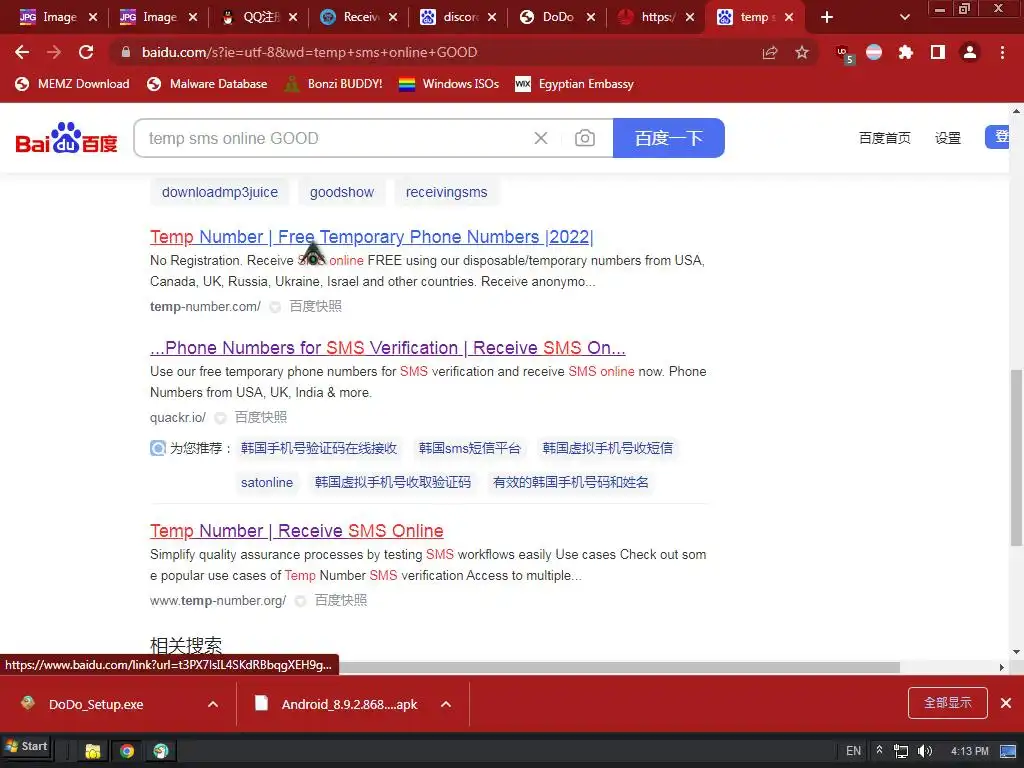Open 百度快照 for www.temp-number.org
Image resolution: width=1024 pixels, height=768 pixels.
click(x=341, y=600)
